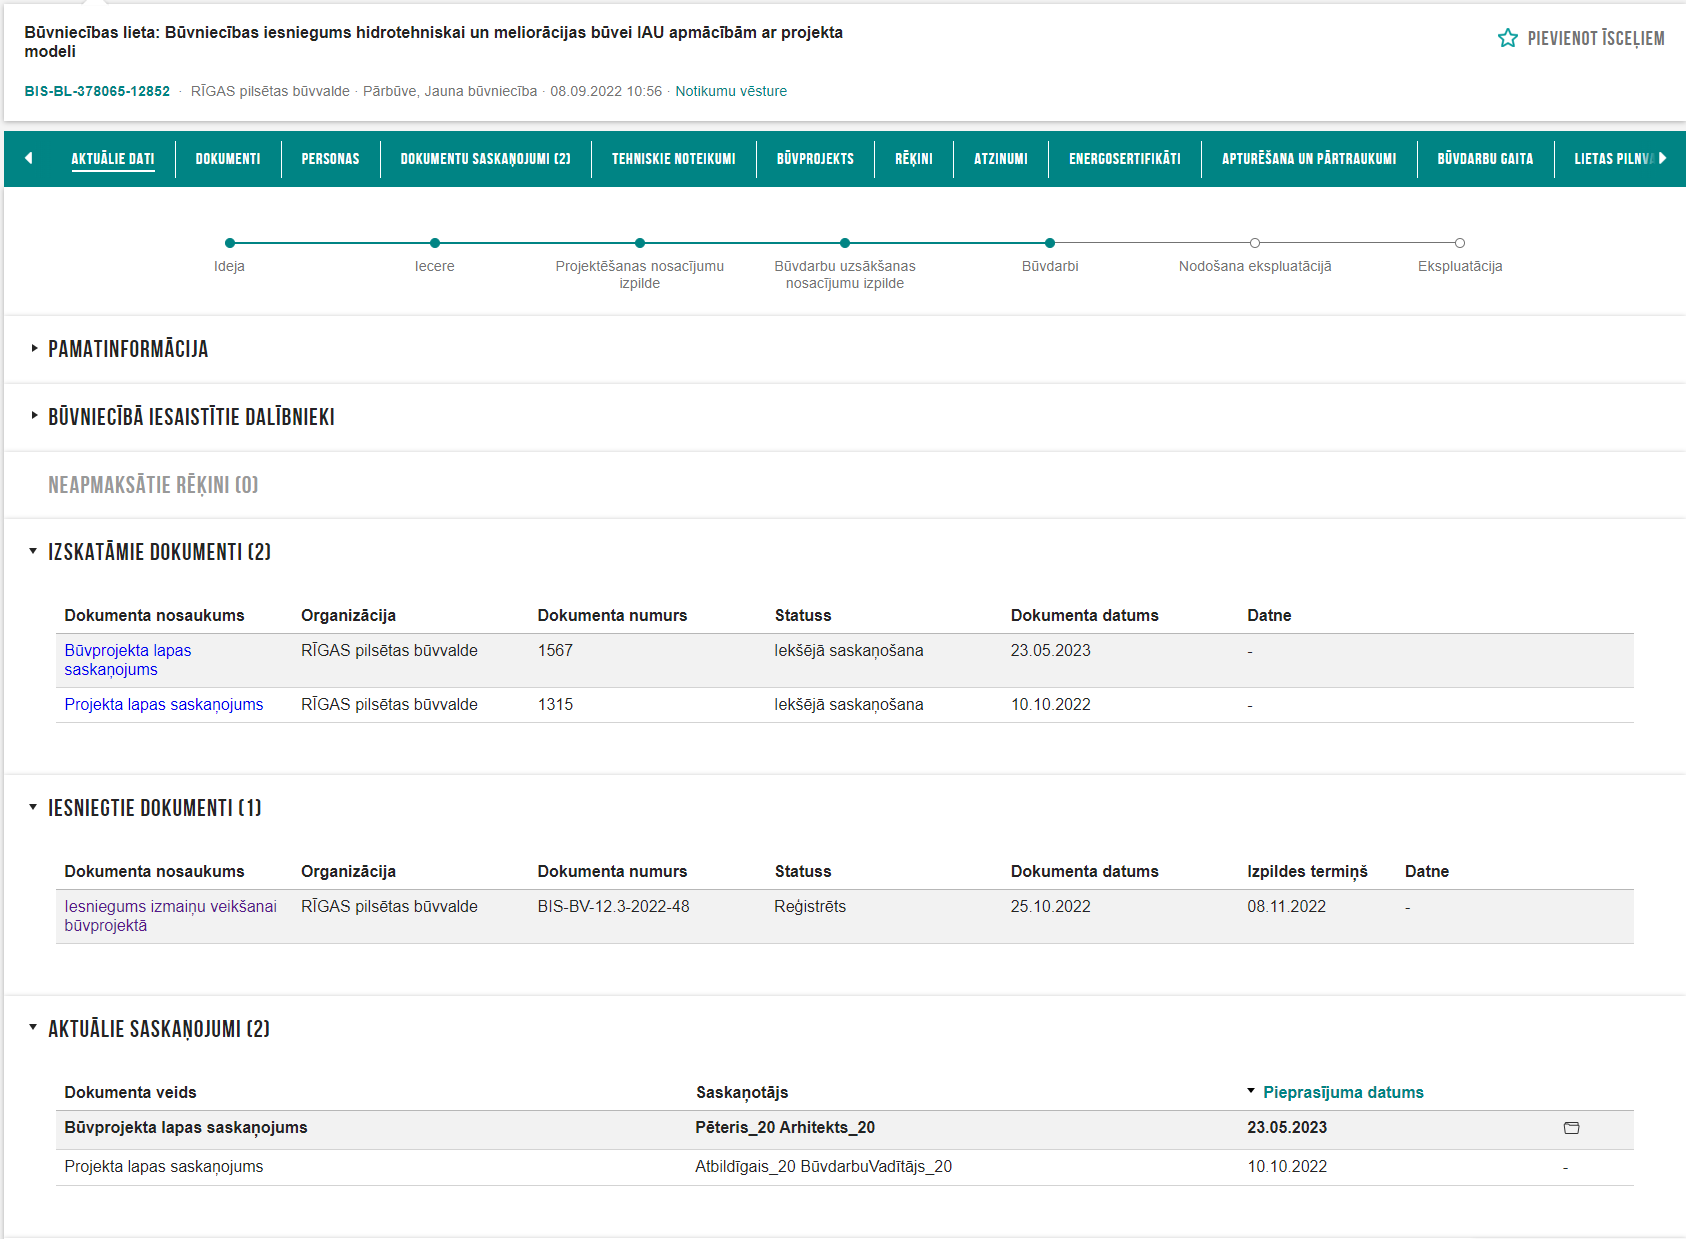
Task: Open the Aktuālie dati tab
Action: (113, 159)
